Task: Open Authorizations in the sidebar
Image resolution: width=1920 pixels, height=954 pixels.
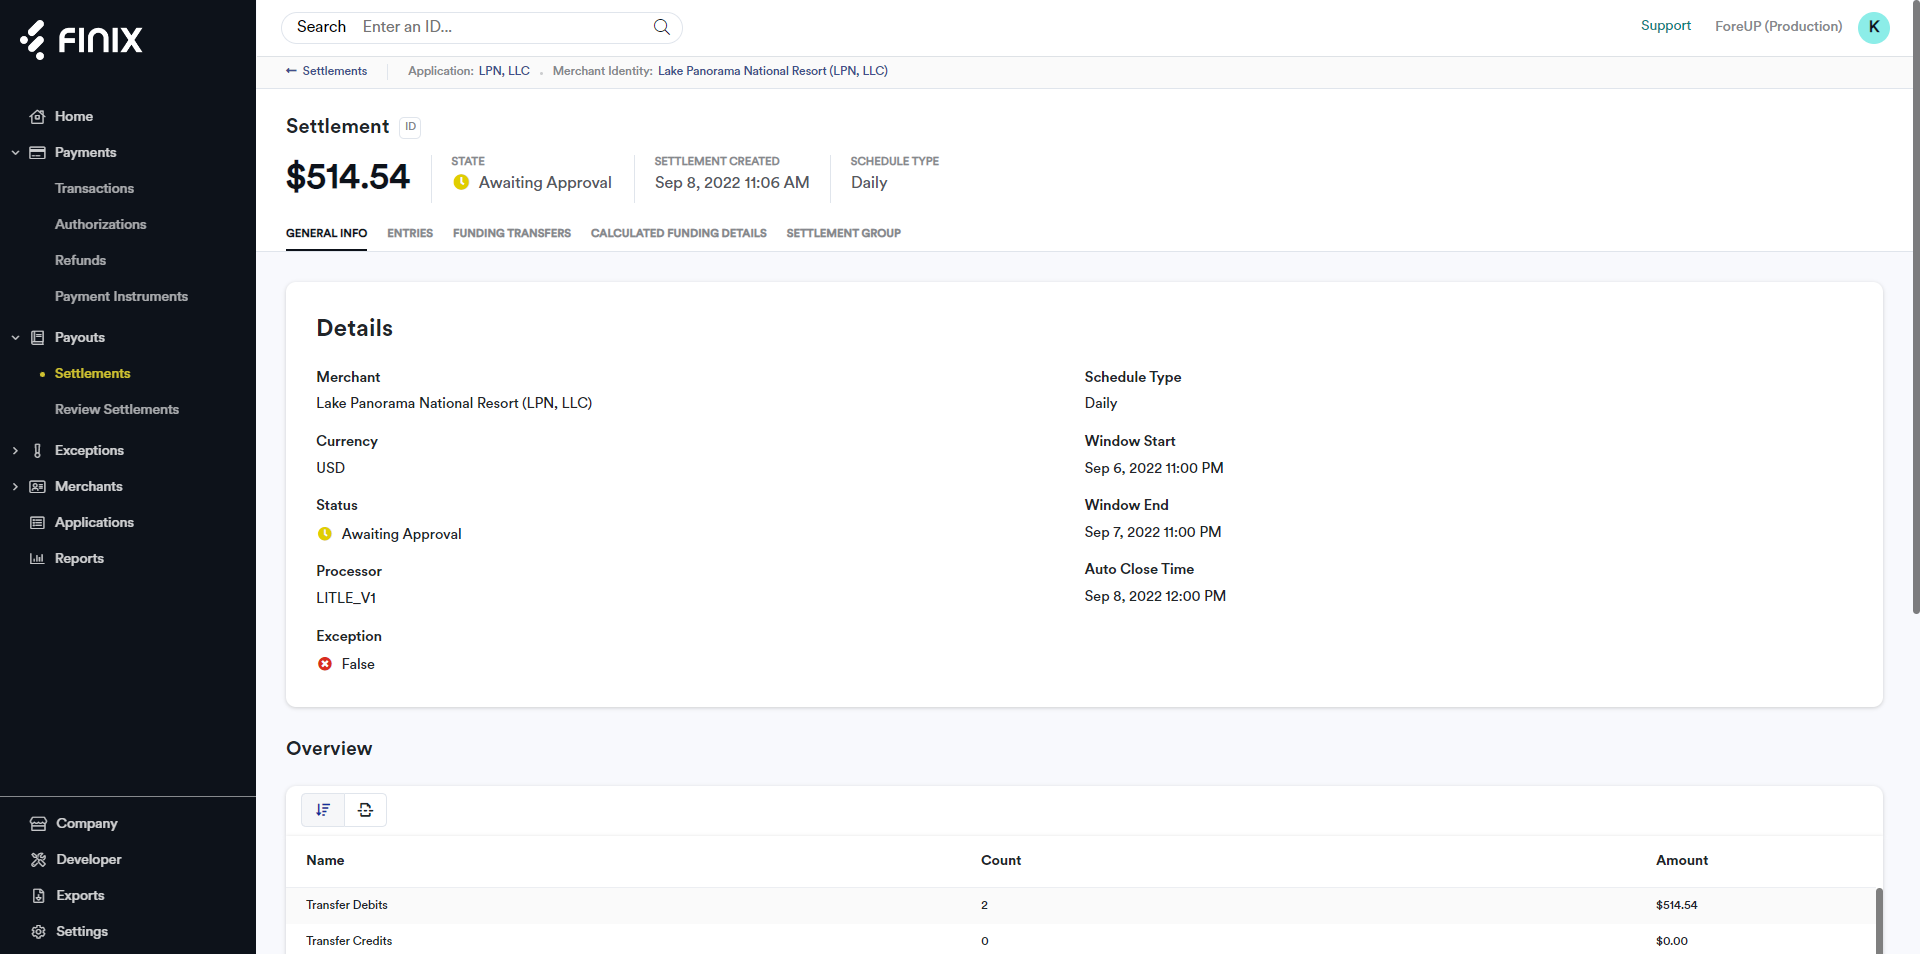Action: coord(100,225)
